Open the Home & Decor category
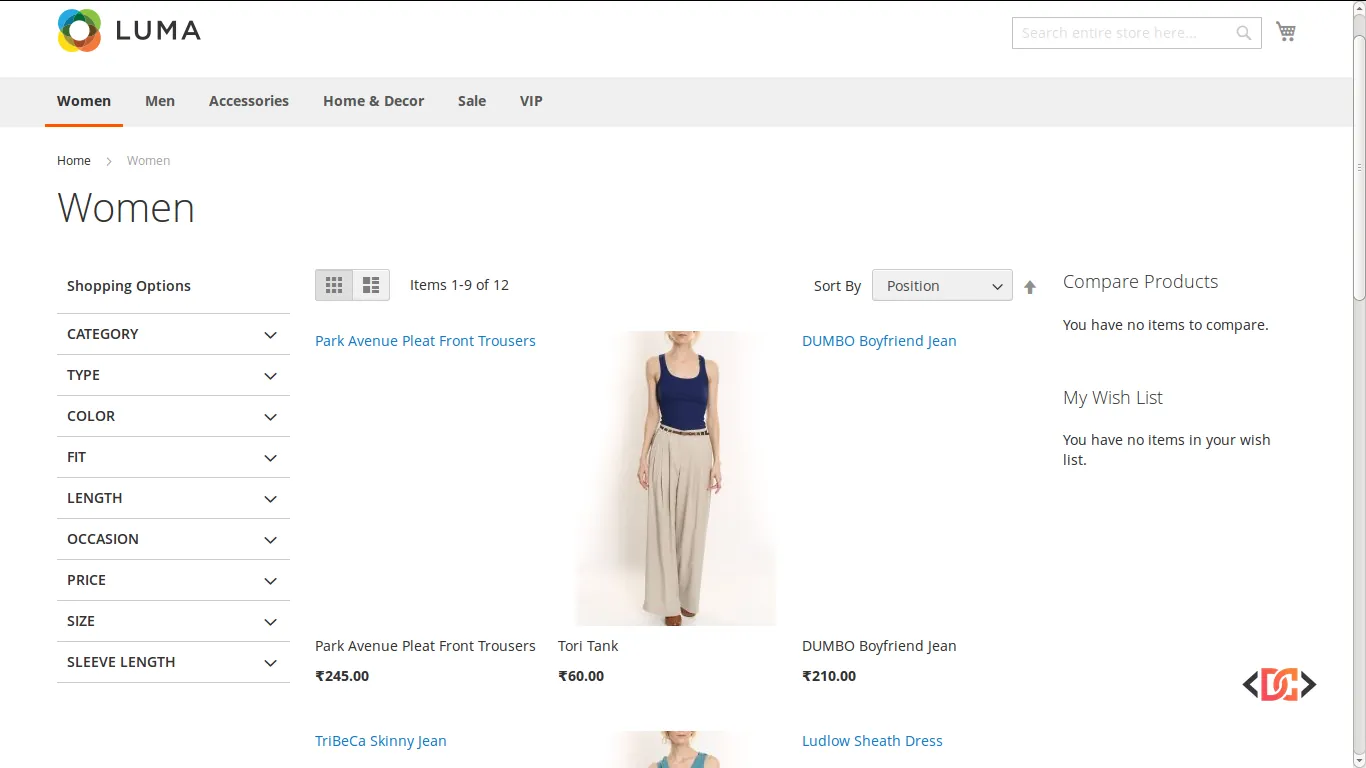The height and width of the screenshot is (768, 1366). [373, 101]
